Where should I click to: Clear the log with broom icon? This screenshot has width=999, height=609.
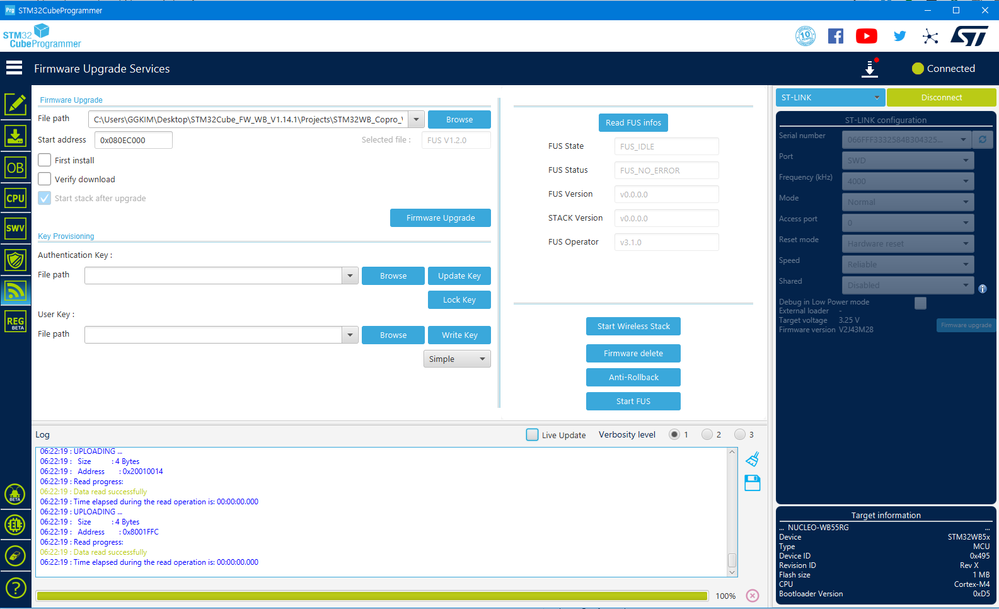(752, 459)
